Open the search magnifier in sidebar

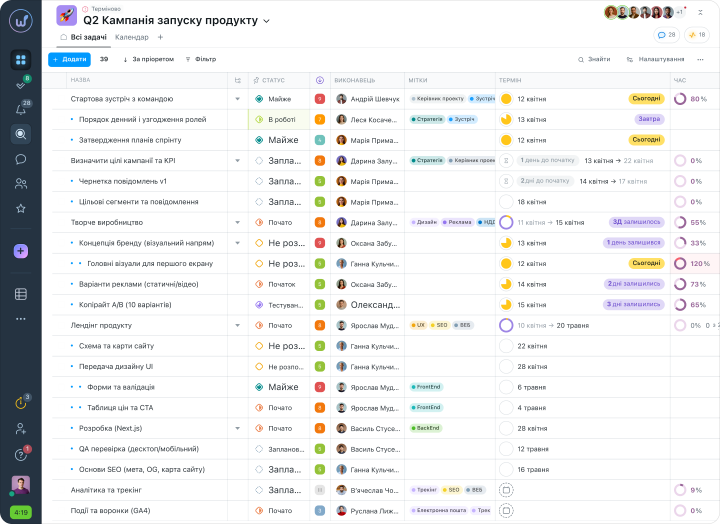[21, 134]
